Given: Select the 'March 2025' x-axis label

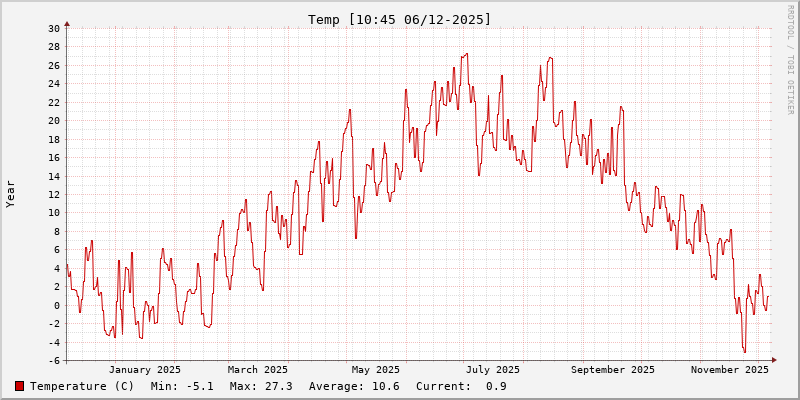Looking at the screenshot, I should pos(258,369).
